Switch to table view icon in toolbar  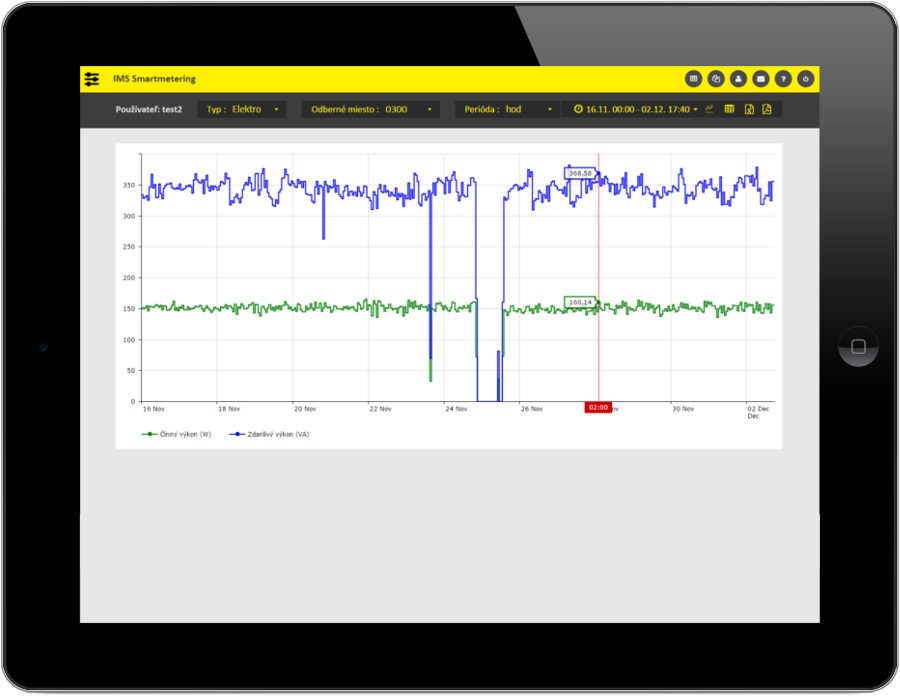point(729,109)
